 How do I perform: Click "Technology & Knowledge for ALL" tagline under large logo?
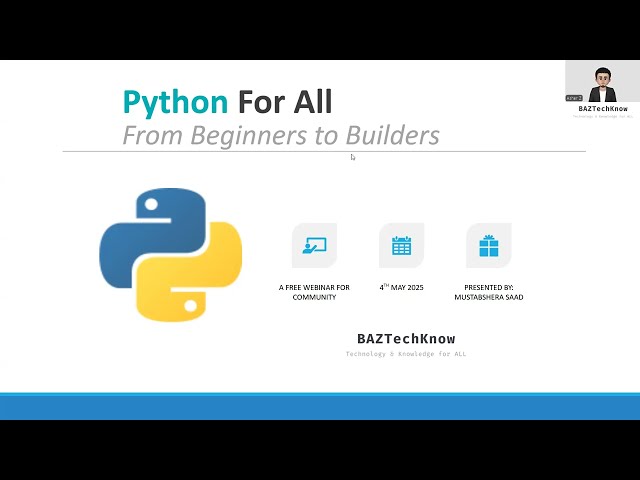[x=406, y=354]
